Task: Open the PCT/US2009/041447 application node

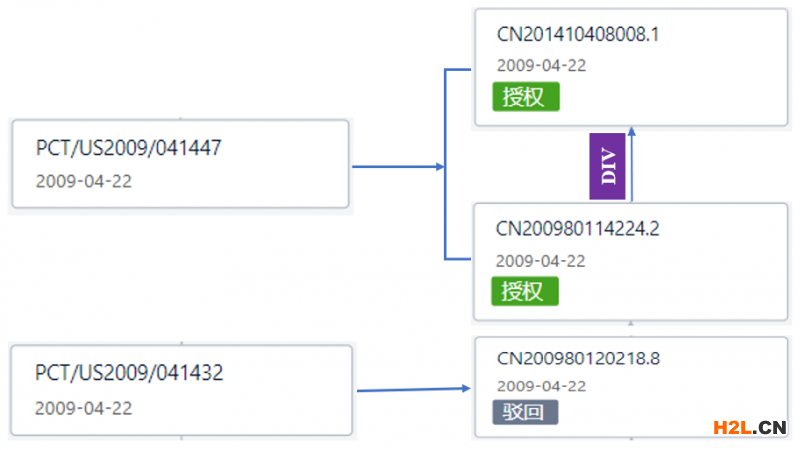Action: click(180, 165)
